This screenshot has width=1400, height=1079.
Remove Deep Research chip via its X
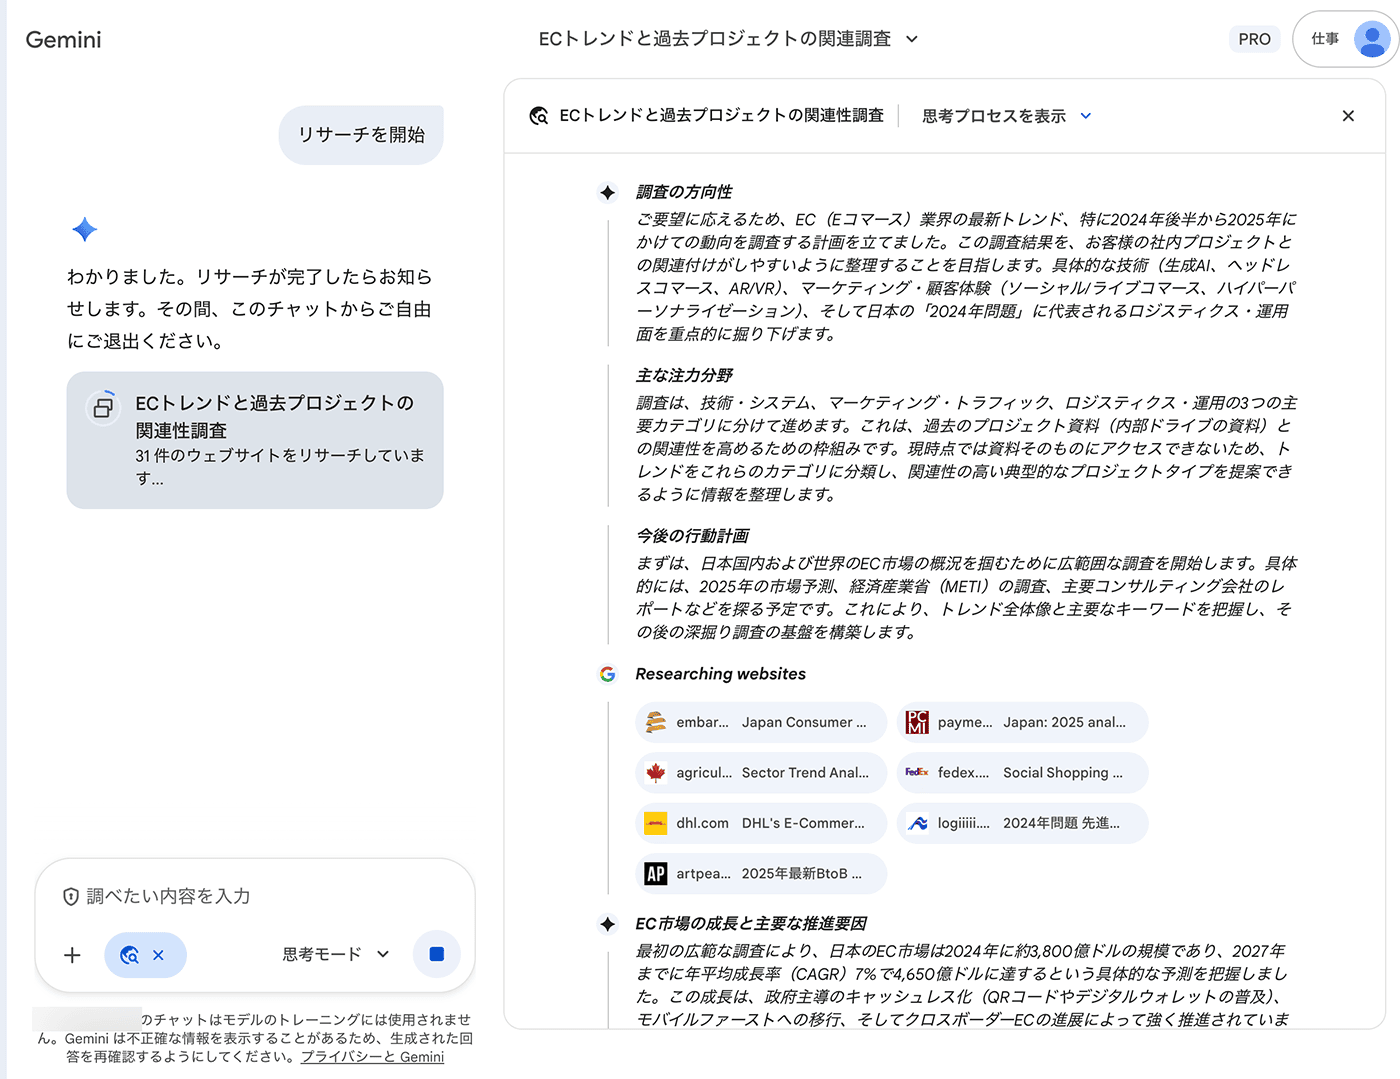(x=158, y=955)
